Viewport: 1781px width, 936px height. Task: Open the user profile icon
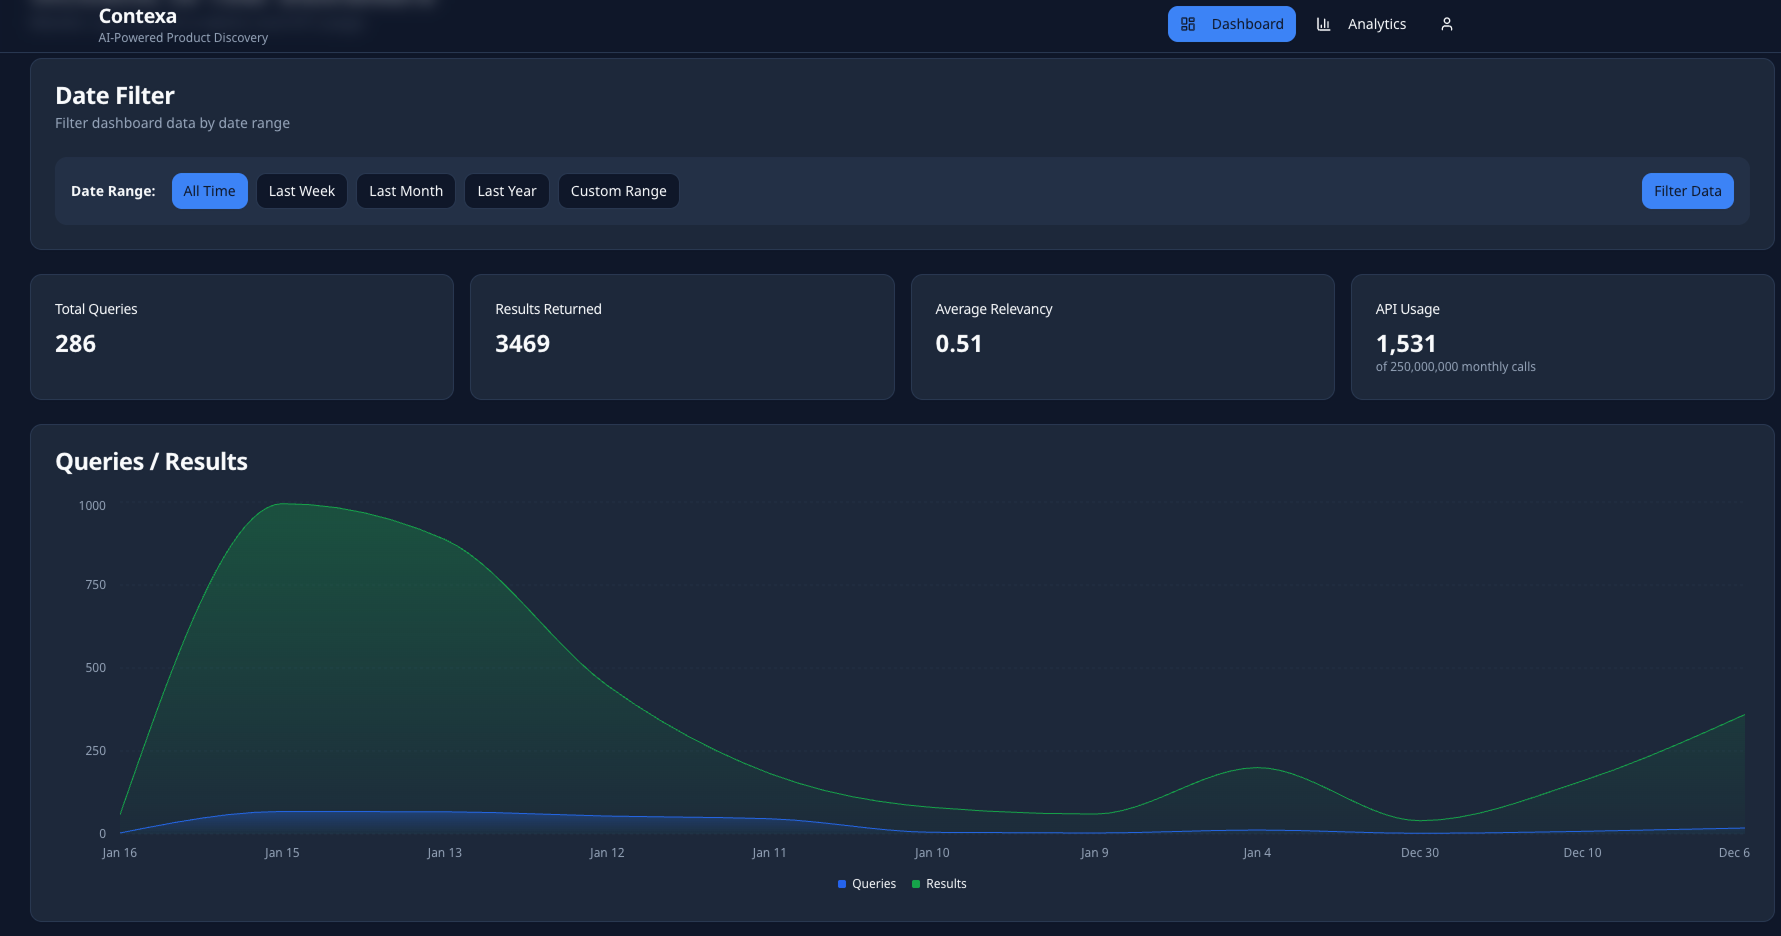[x=1446, y=24]
